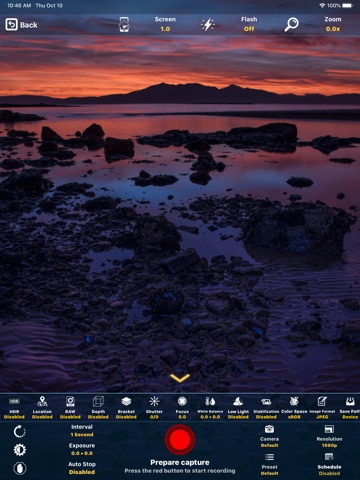Click the "Prepare capture" label

click(180, 462)
